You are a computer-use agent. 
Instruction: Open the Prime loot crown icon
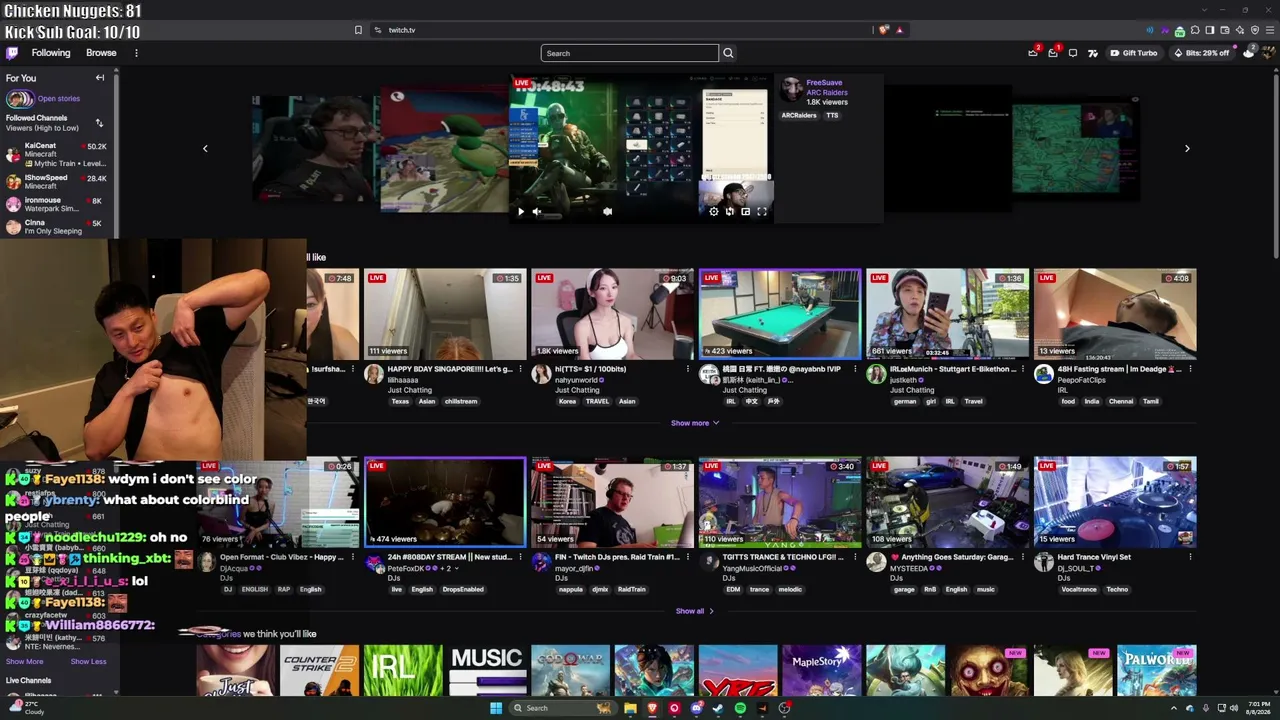click(1033, 53)
